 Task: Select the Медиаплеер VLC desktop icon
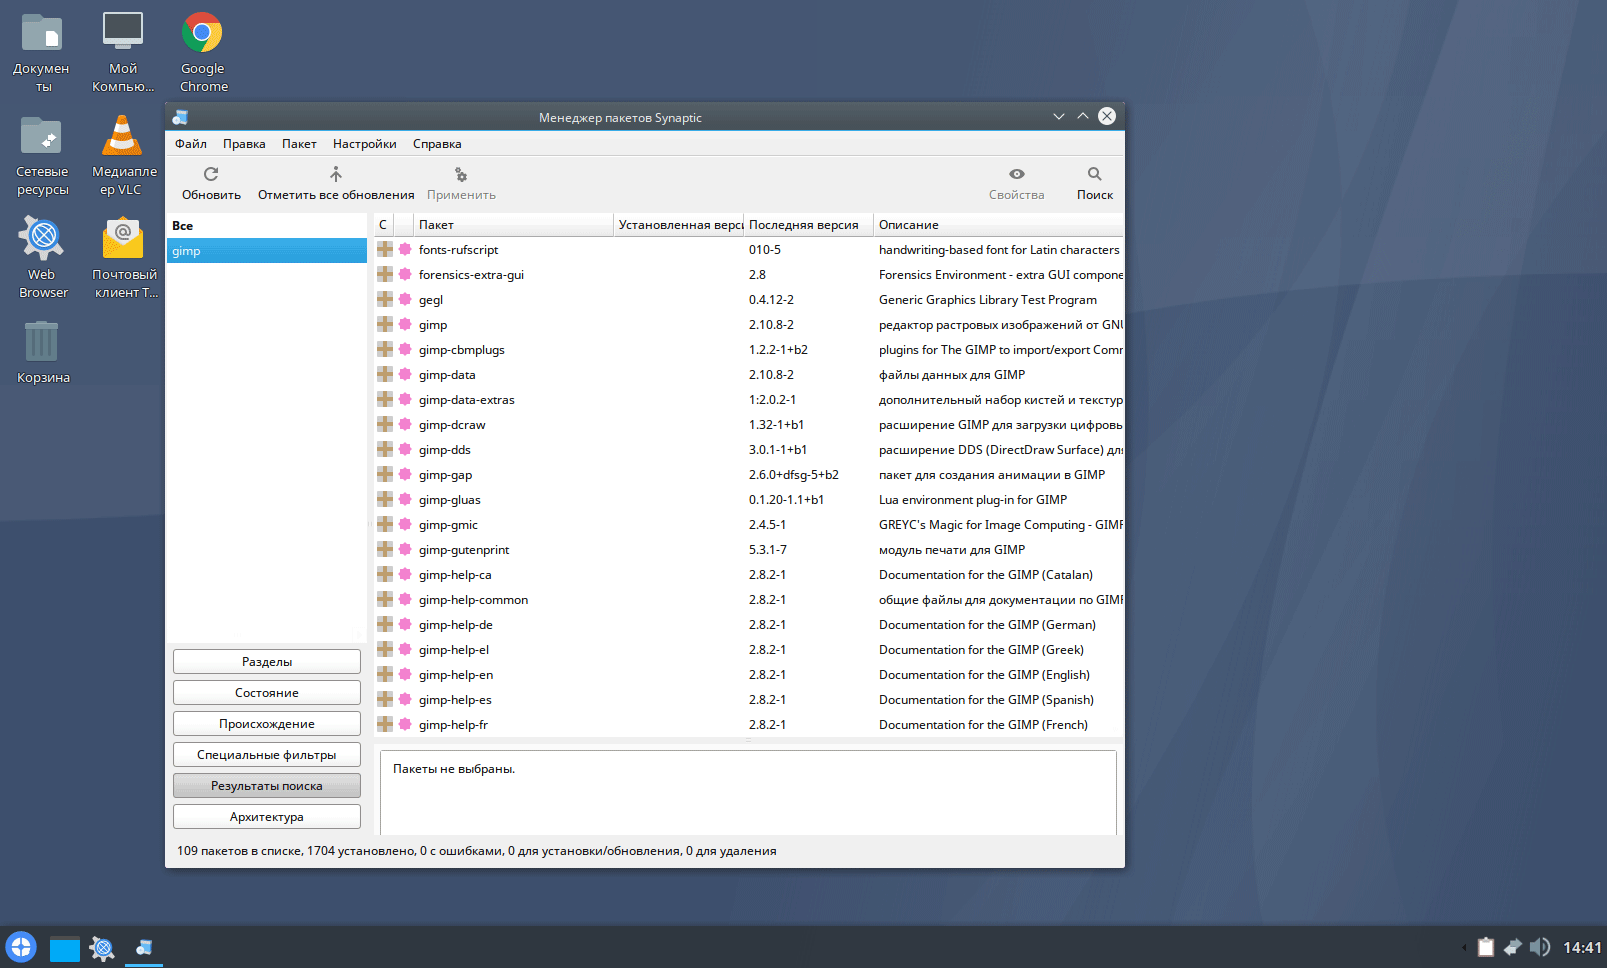tap(123, 136)
